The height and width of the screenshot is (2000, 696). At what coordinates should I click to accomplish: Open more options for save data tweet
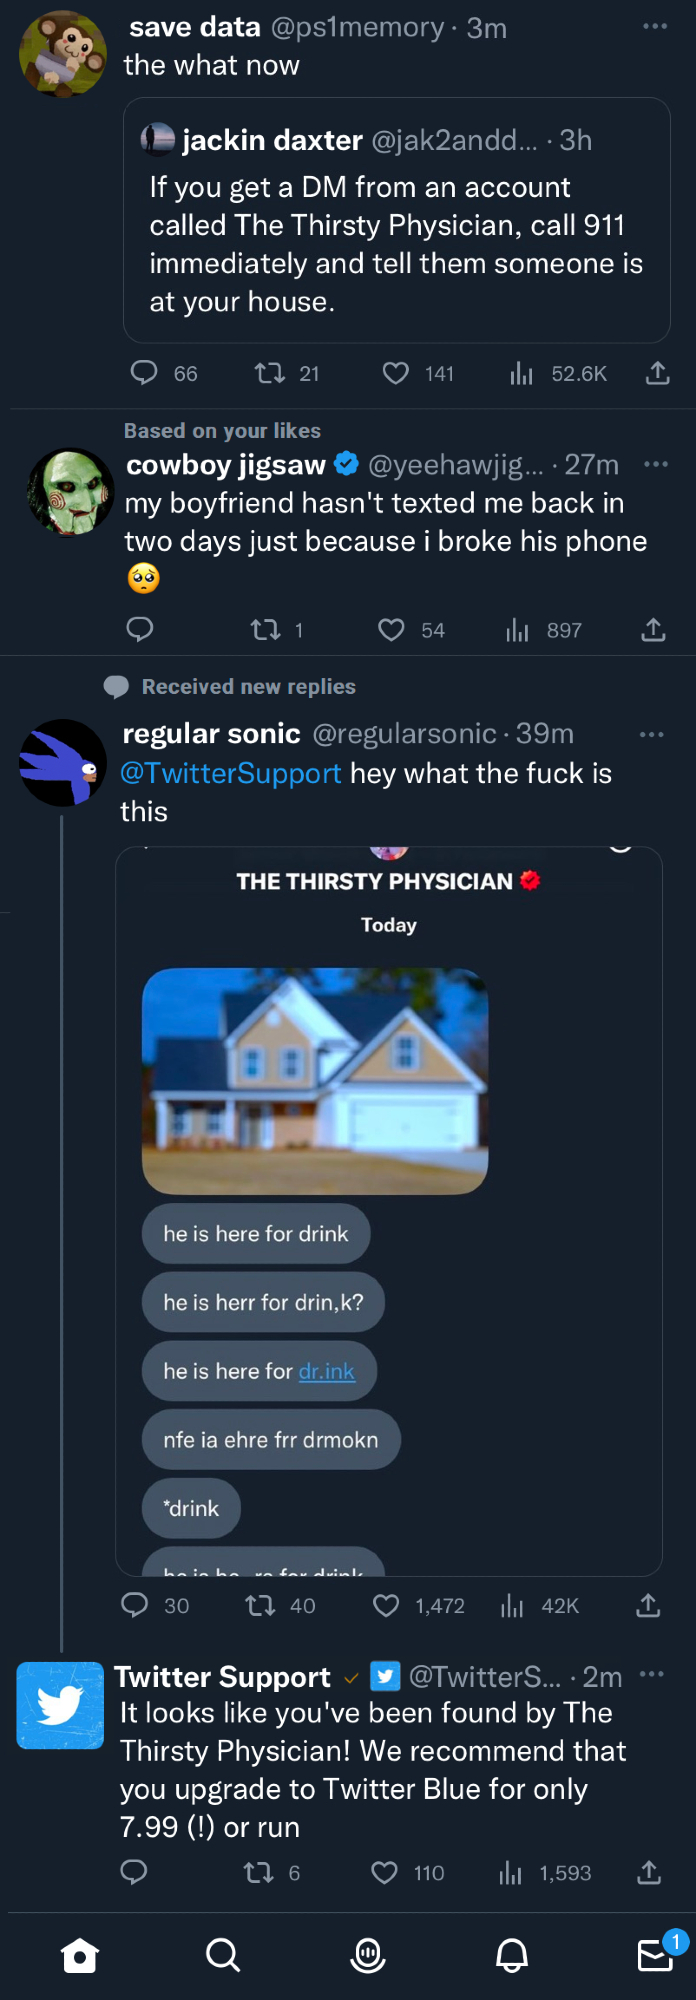655,27
